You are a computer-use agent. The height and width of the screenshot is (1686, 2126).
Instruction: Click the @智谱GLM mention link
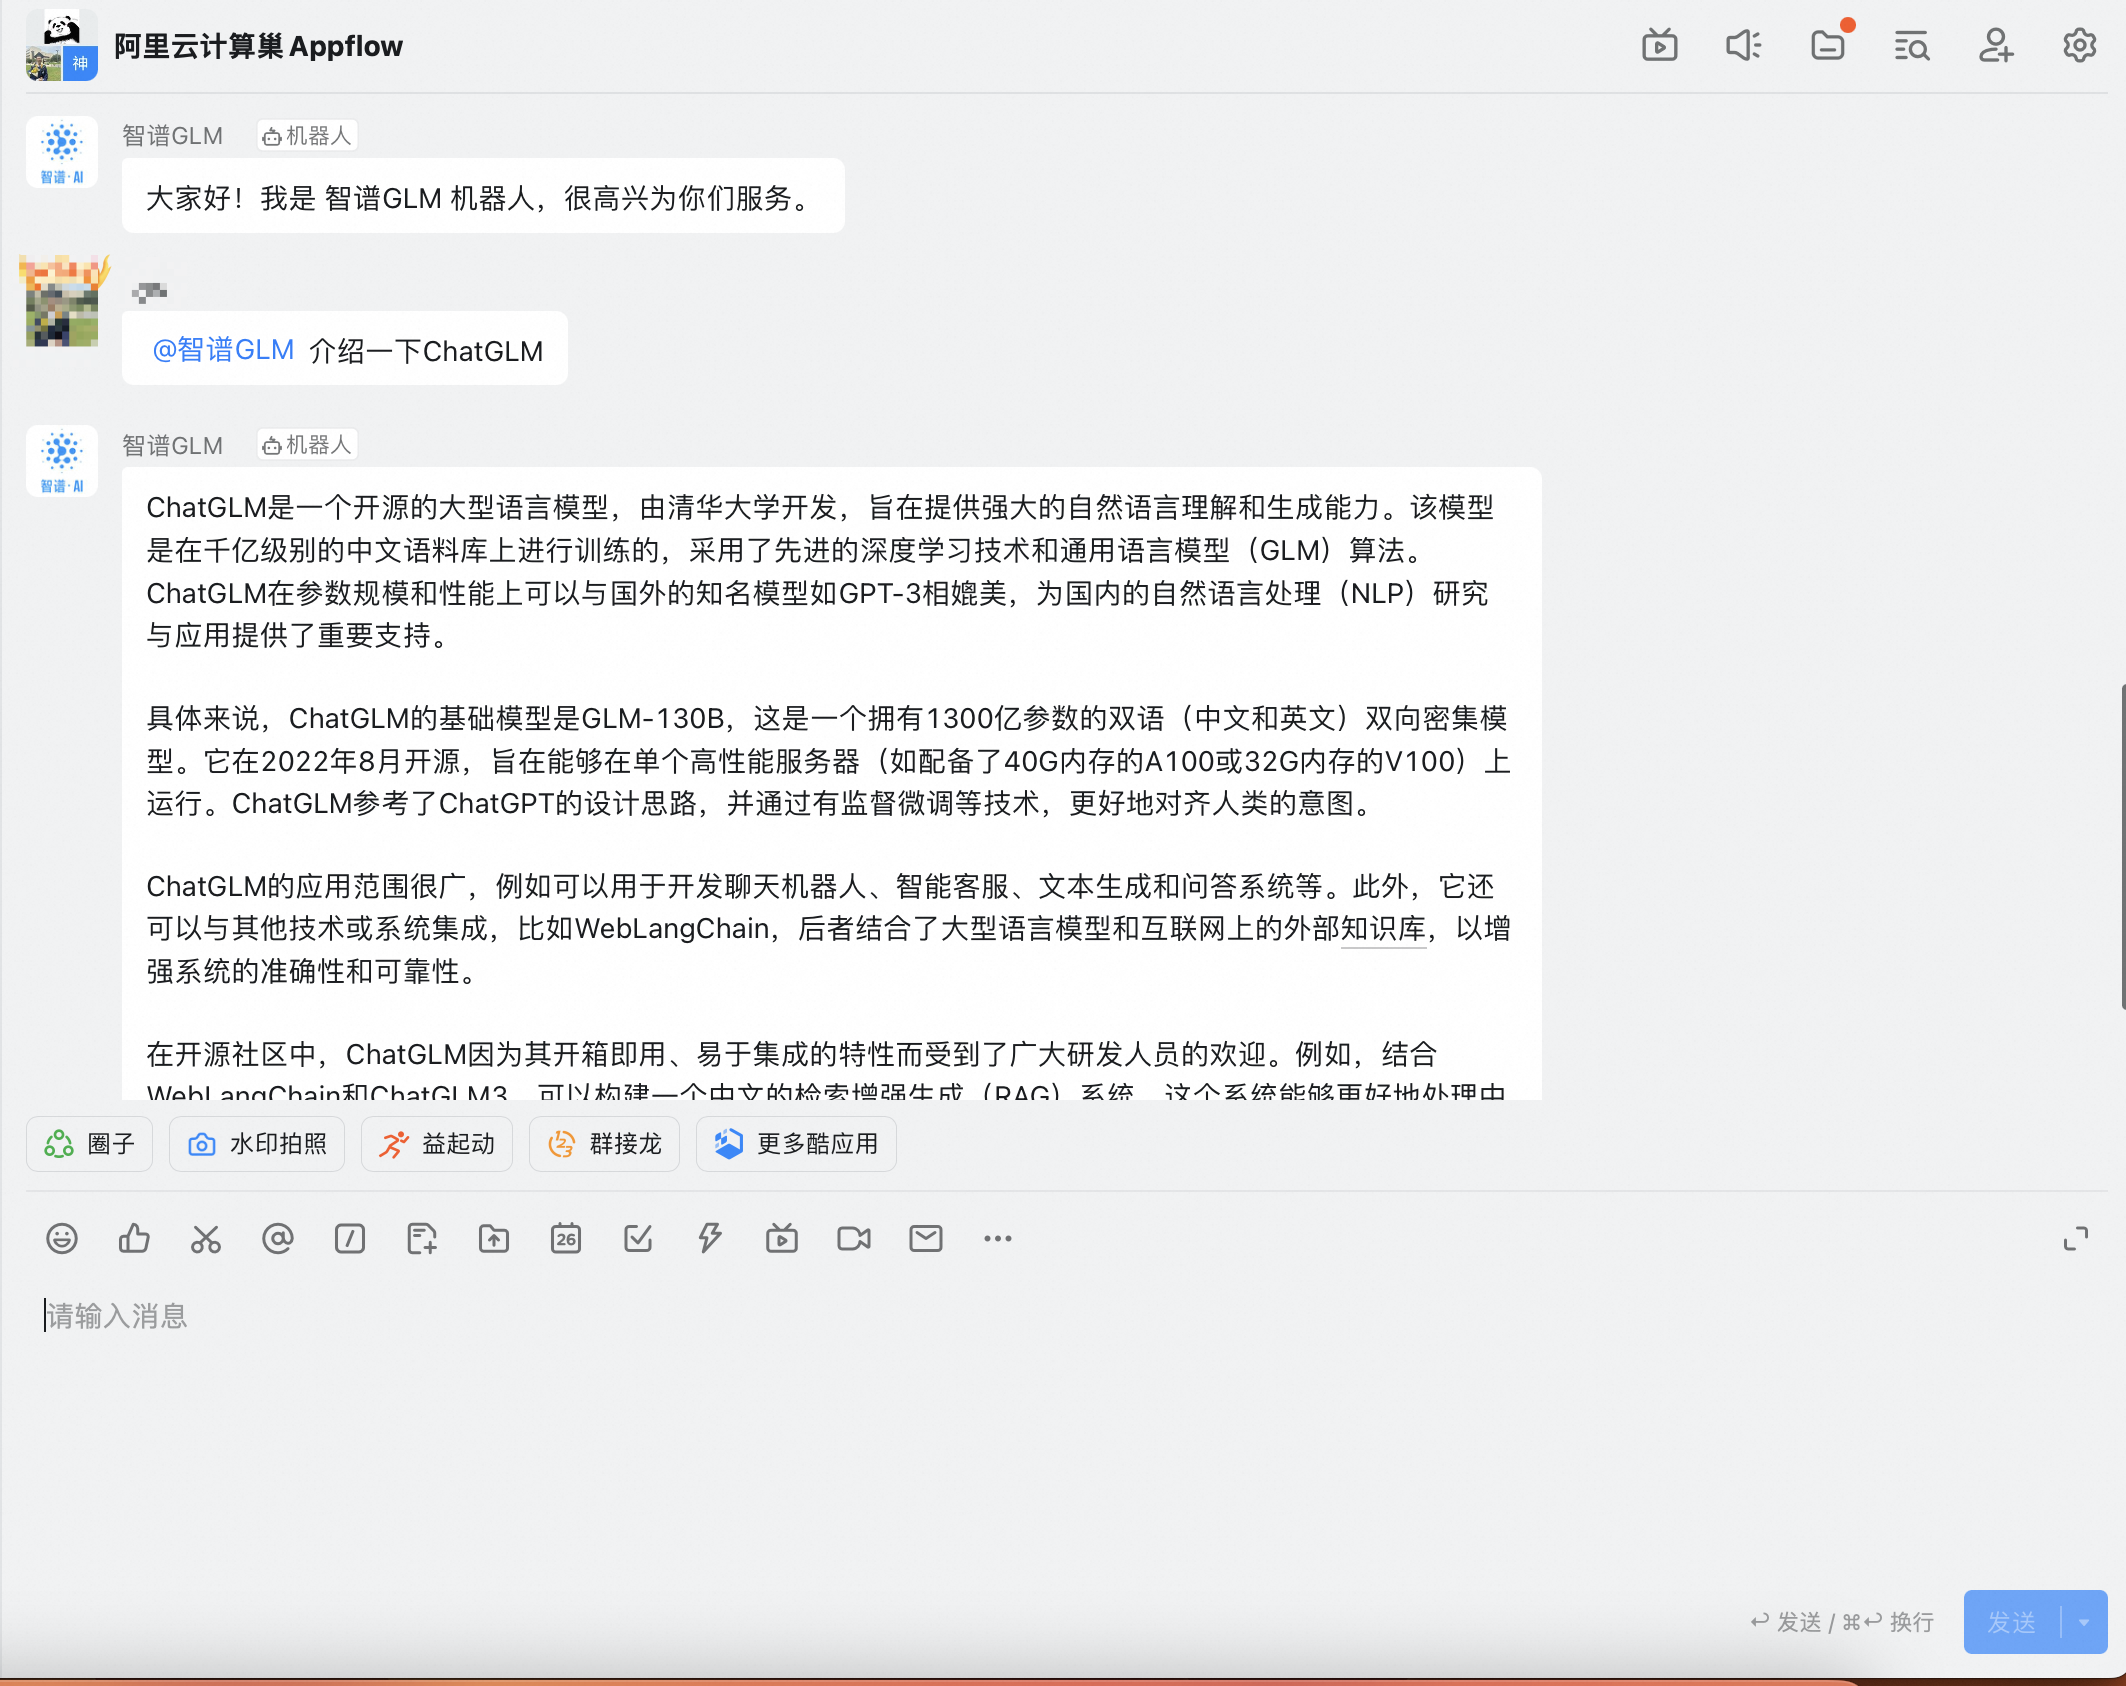(223, 350)
